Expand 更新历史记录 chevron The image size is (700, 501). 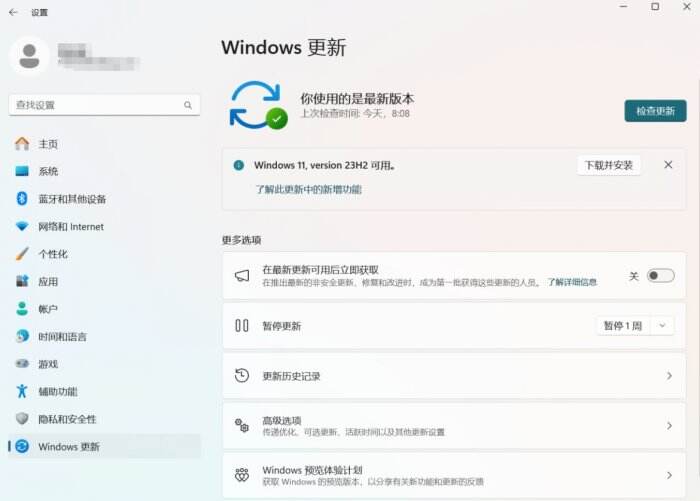pyautogui.click(x=669, y=376)
